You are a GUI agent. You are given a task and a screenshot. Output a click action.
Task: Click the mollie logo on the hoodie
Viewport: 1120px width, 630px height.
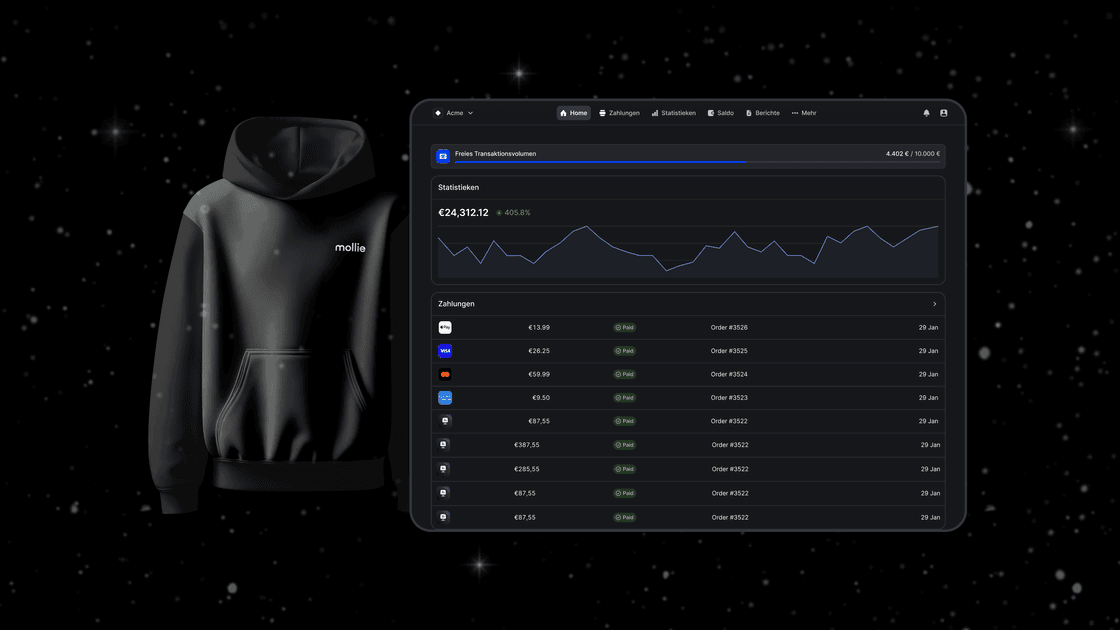point(350,247)
